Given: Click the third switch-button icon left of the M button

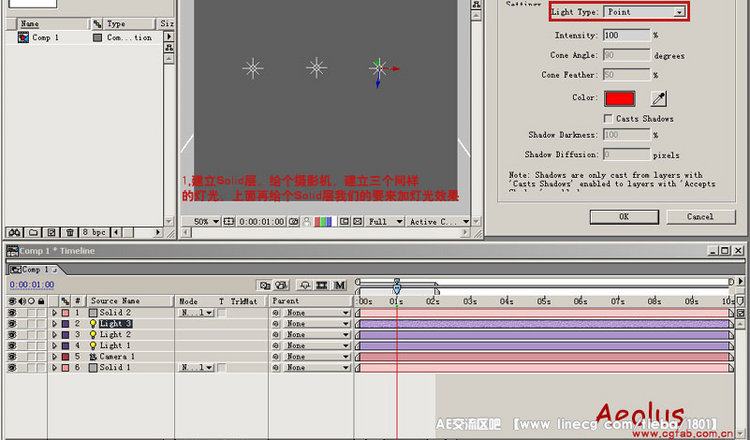Looking at the screenshot, I should (305, 286).
